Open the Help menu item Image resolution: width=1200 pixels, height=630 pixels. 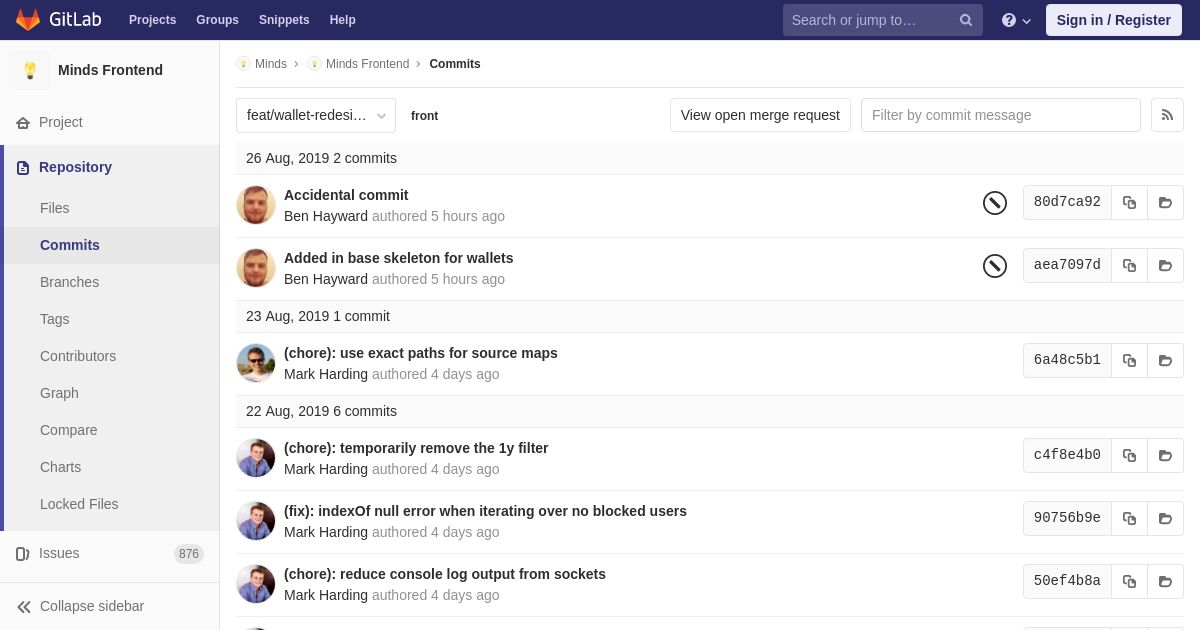[x=343, y=20]
